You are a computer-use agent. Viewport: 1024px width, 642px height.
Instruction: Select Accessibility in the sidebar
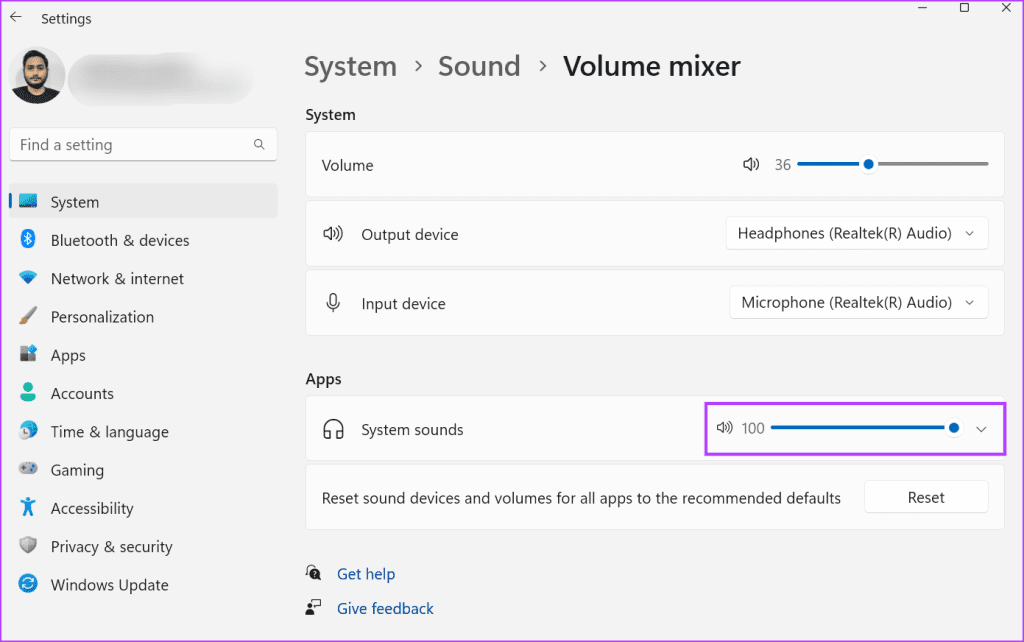click(x=91, y=508)
